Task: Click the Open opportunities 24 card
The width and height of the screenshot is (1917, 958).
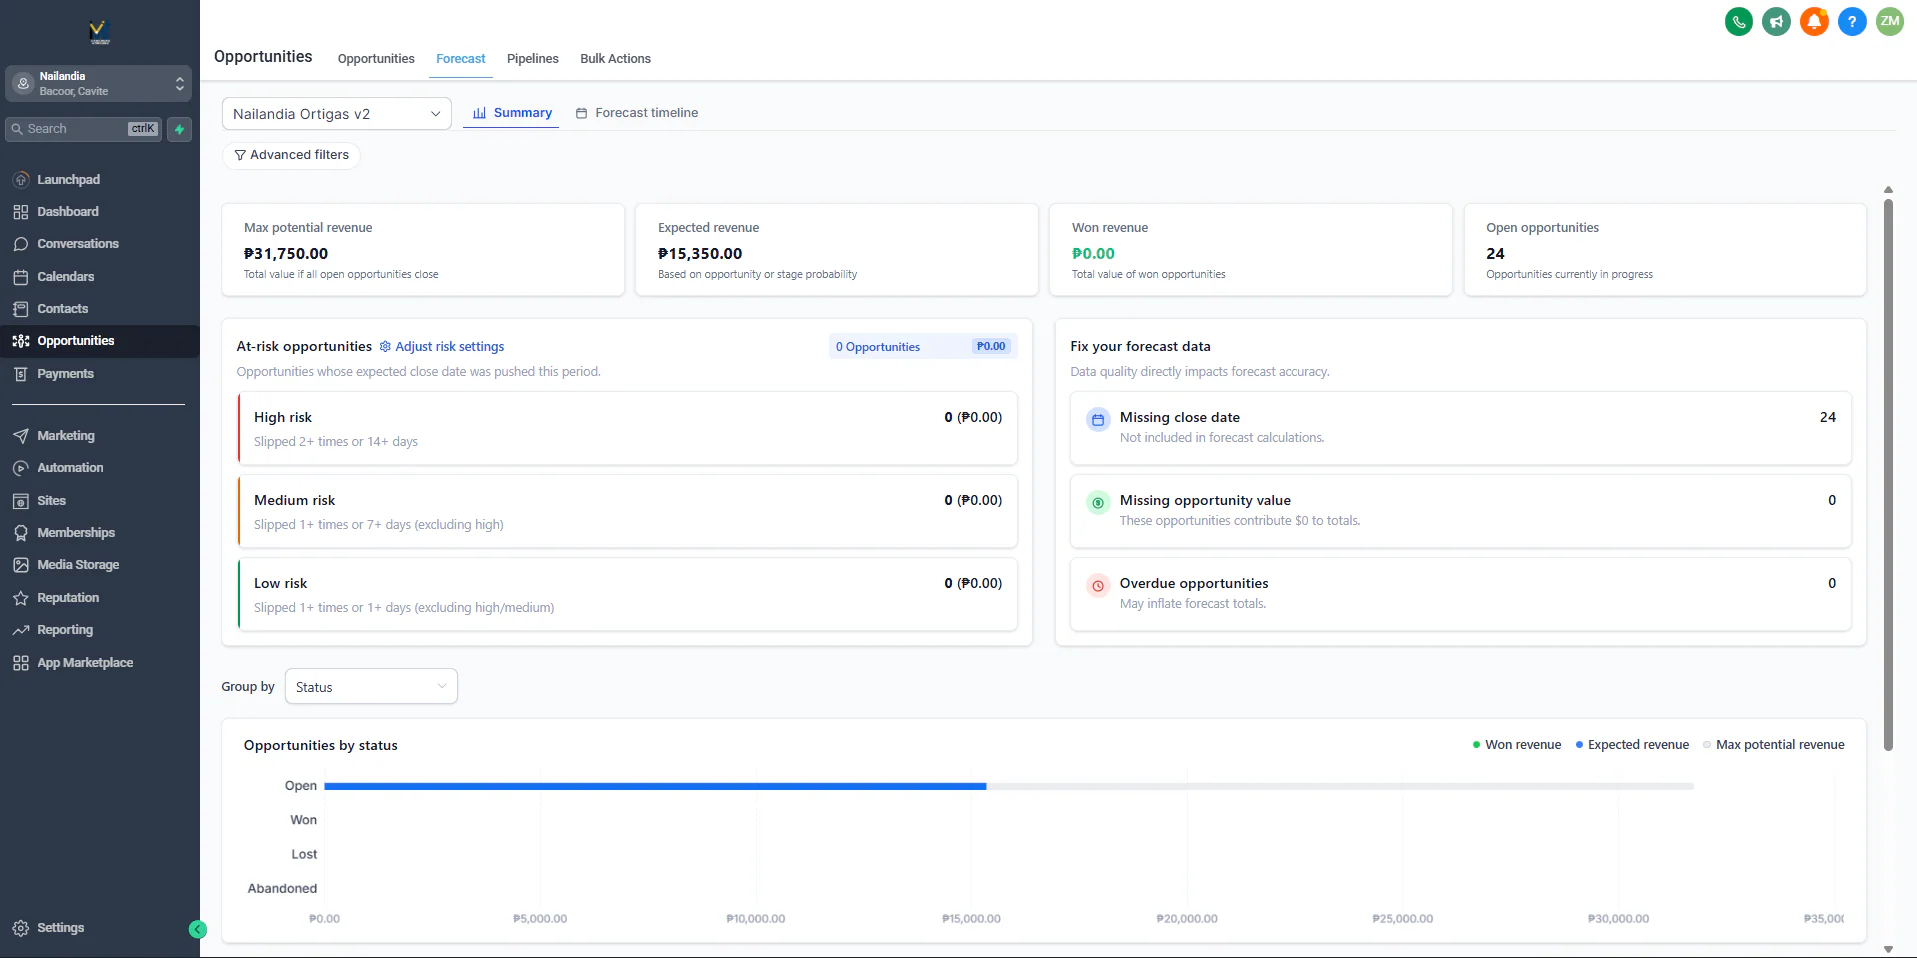Action: click(x=1665, y=250)
